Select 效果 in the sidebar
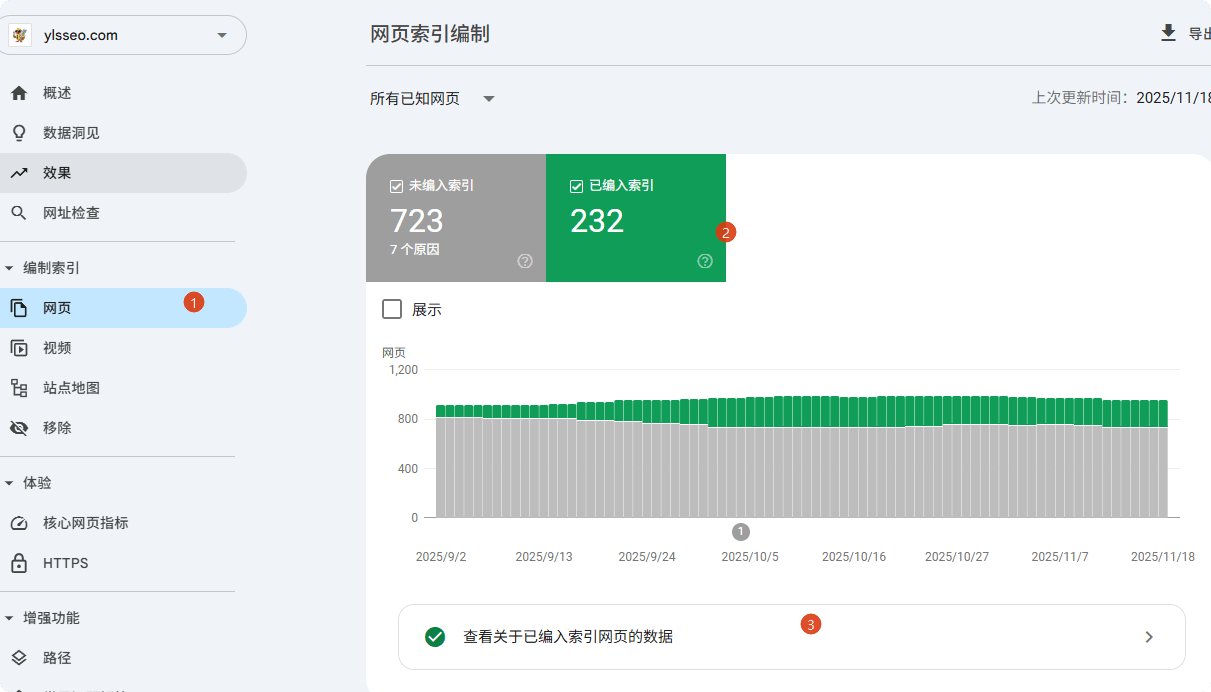Image resolution: width=1211 pixels, height=692 pixels. (x=123, y=173)
